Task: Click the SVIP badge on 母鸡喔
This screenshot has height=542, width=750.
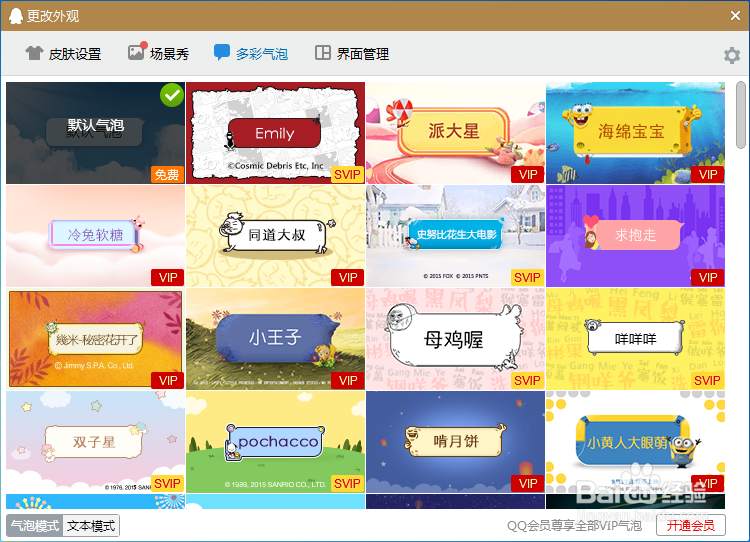Action: pyautogui.click(x=528, y=381)
